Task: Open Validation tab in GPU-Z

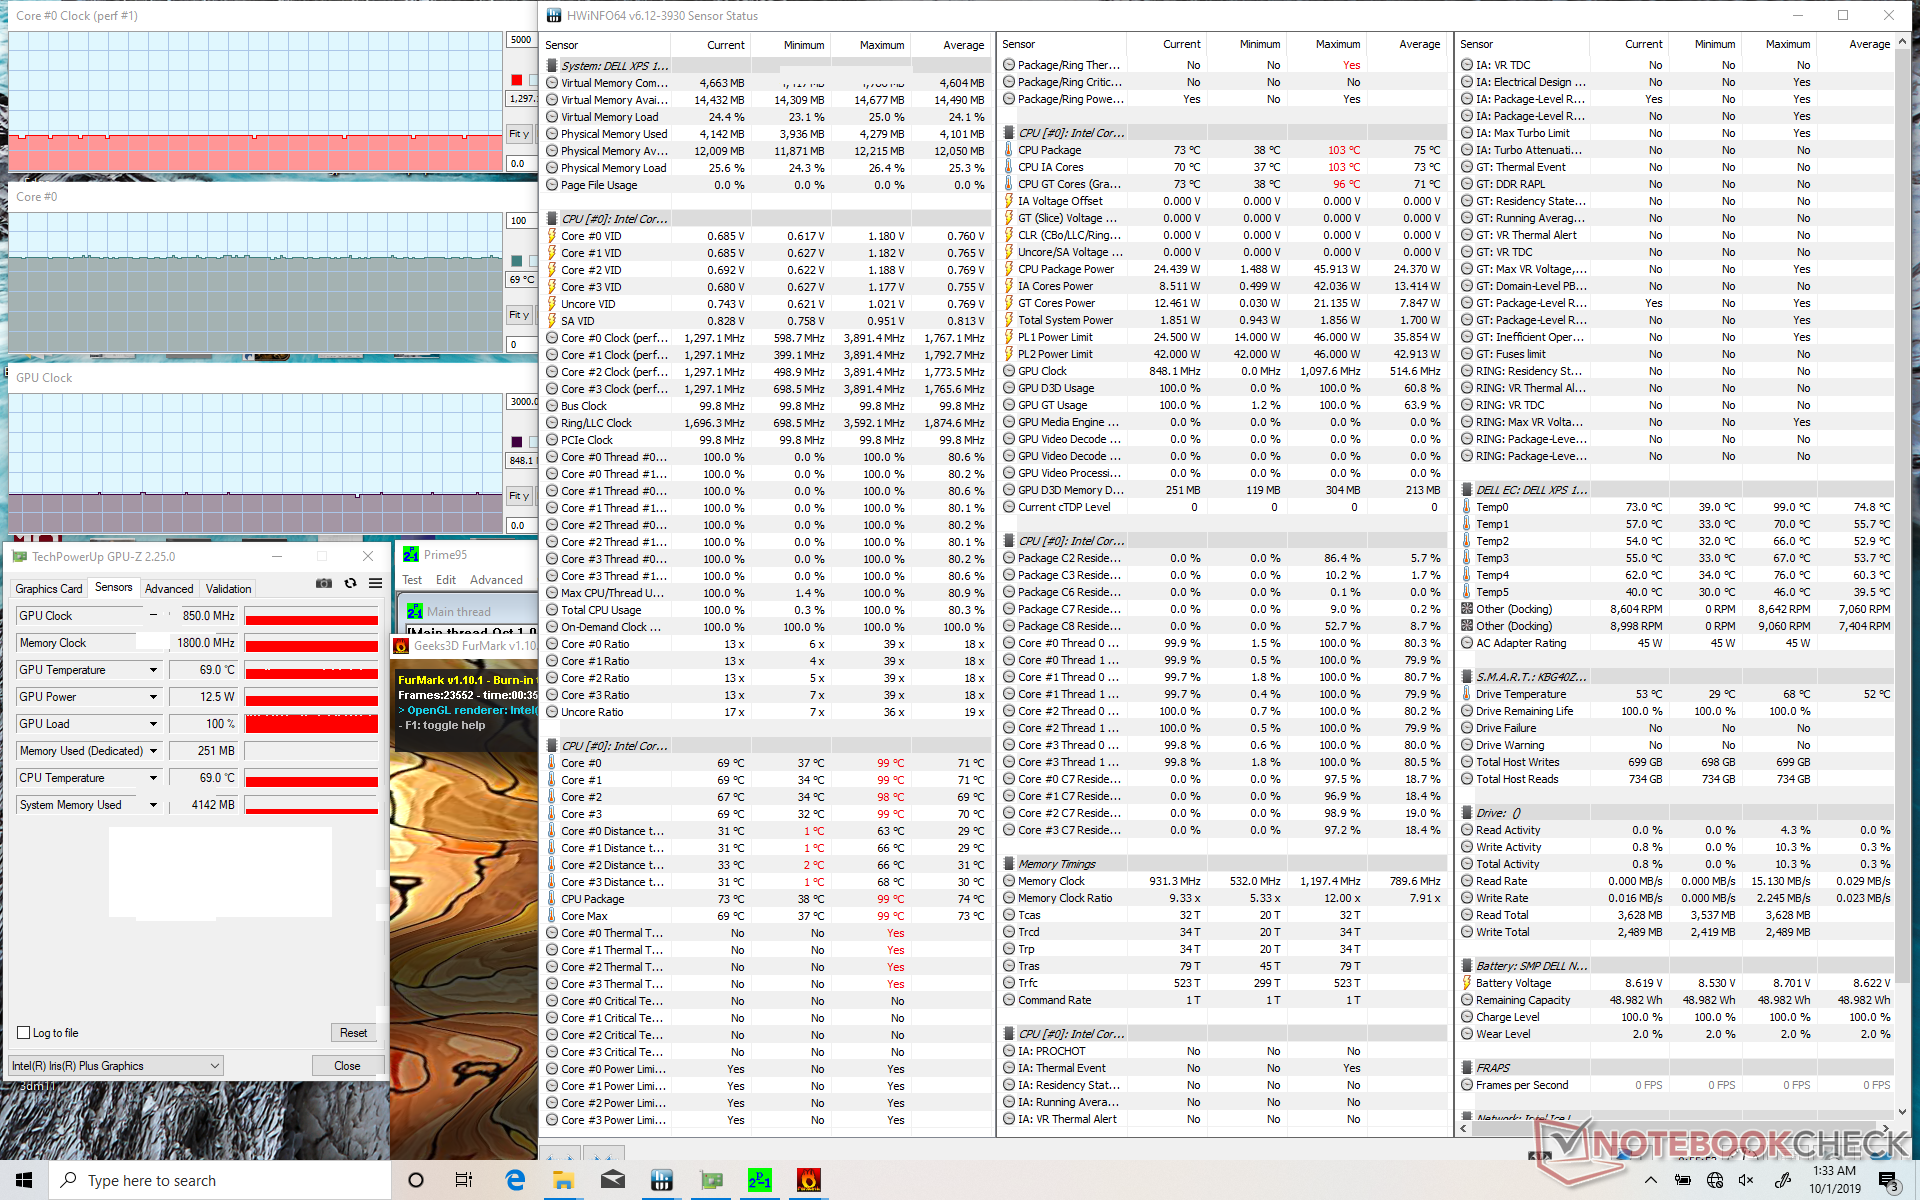Action: point(228,589)
